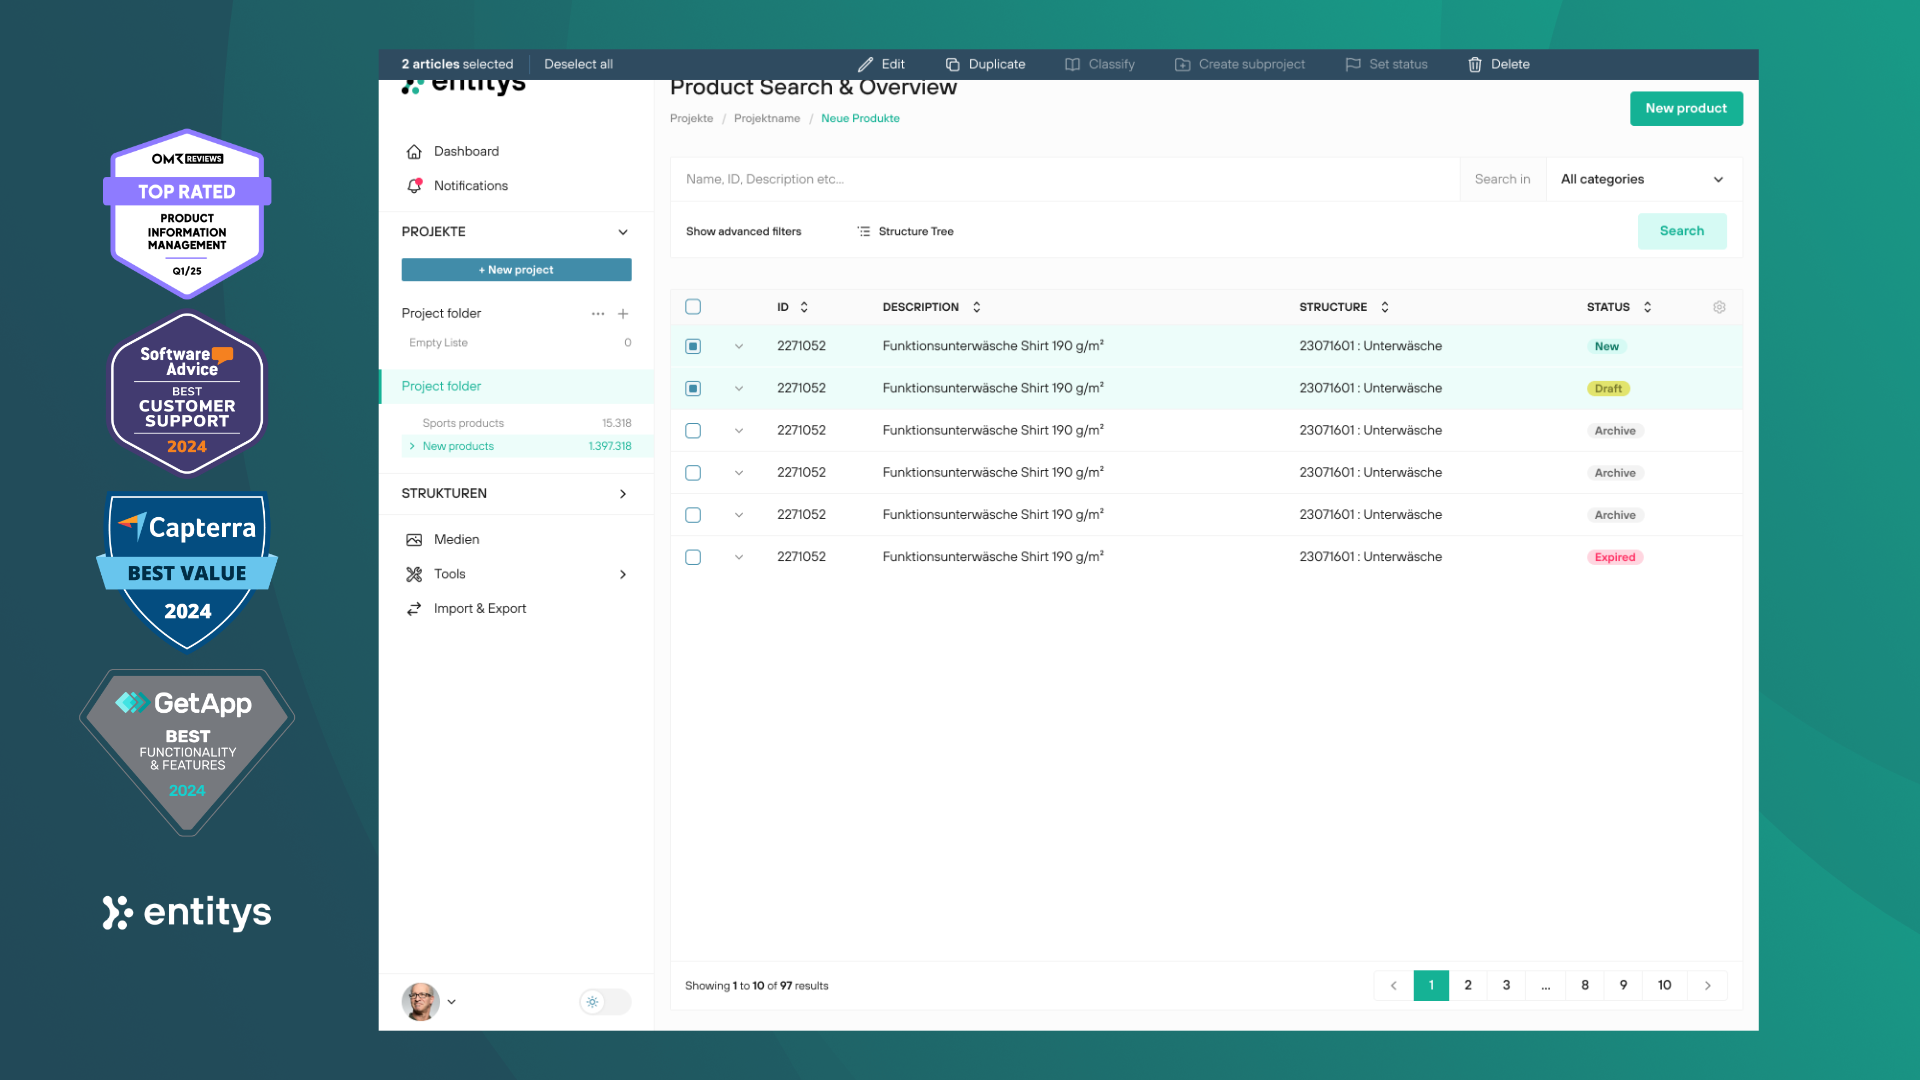1920x1080 pixels.
Task: Open the three-dots menu for Project folder
Action: 598,313
